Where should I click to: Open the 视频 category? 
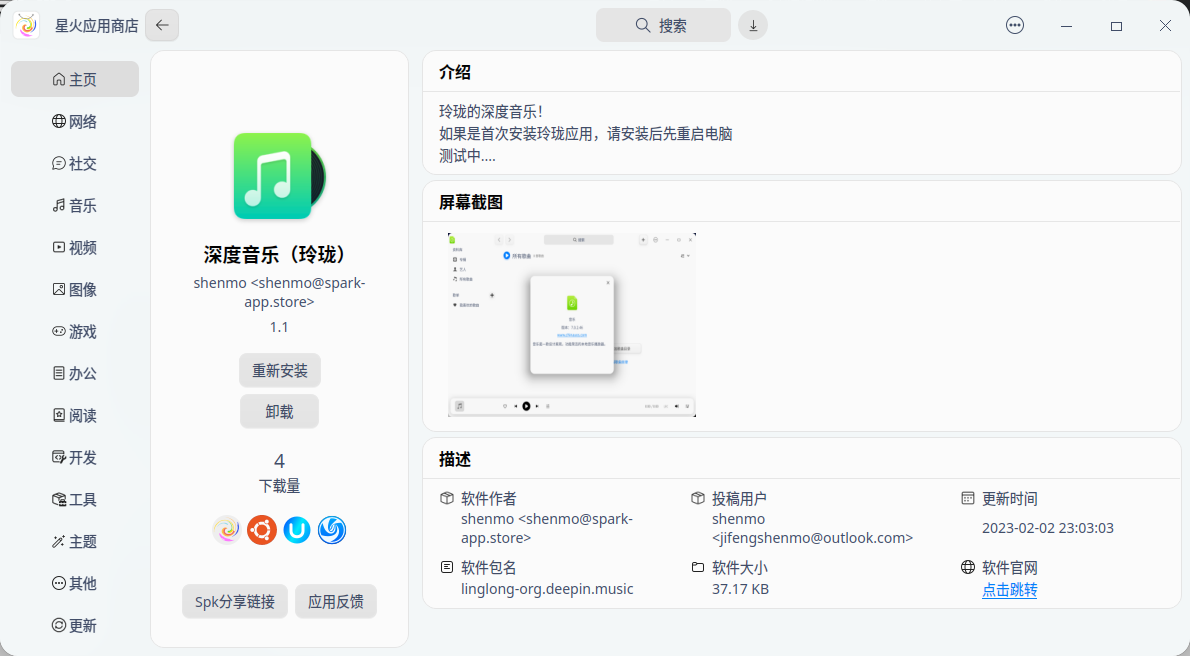tap(74, 248)
